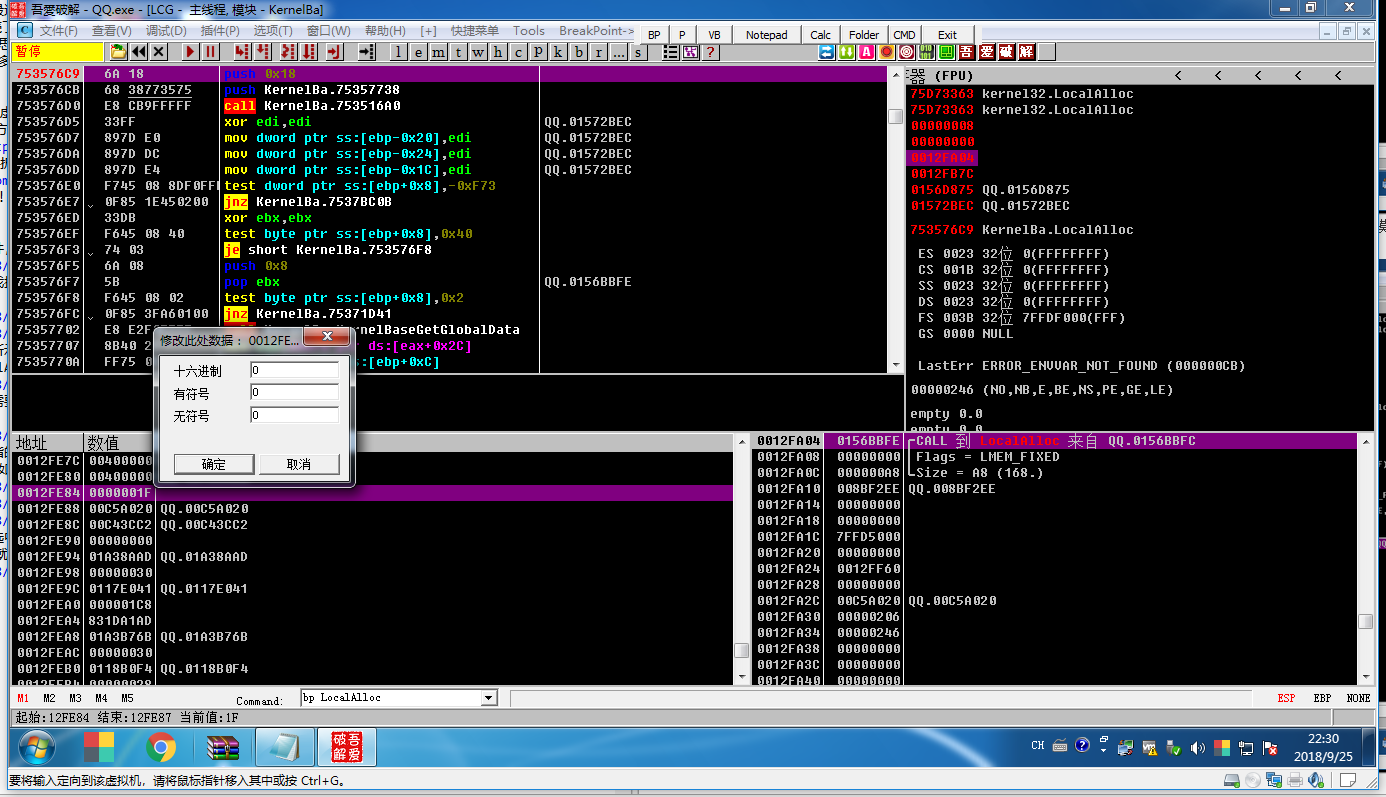1386x797 pixels.
Task: Open CPU window with 'c' button
Action: pos(518,51)
